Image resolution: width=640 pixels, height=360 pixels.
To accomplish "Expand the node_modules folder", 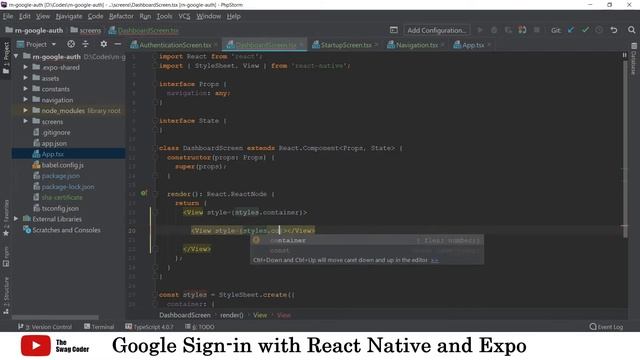I will (25, 110).
